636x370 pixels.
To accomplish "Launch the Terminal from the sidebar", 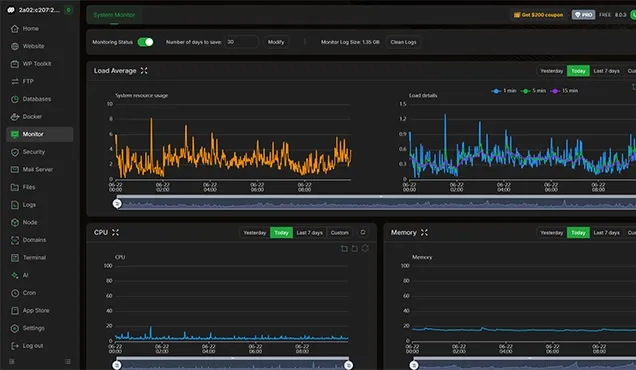I will coord(39,258).
